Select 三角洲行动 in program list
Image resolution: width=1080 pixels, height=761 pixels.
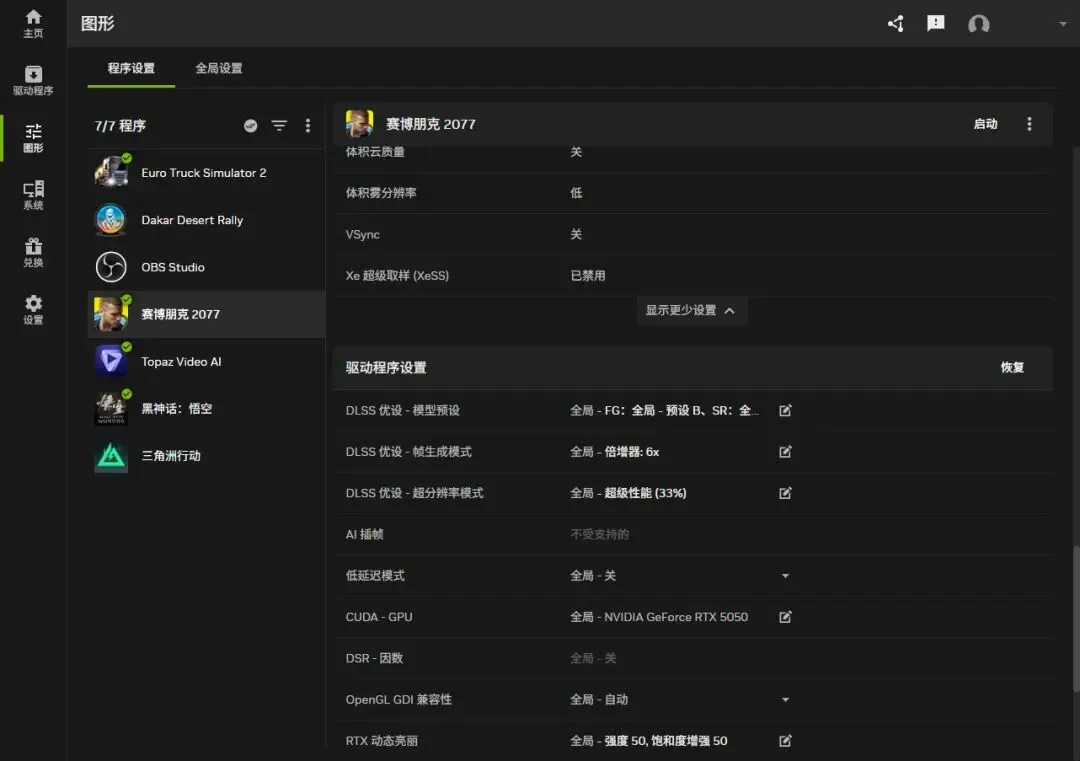point(207,456)
